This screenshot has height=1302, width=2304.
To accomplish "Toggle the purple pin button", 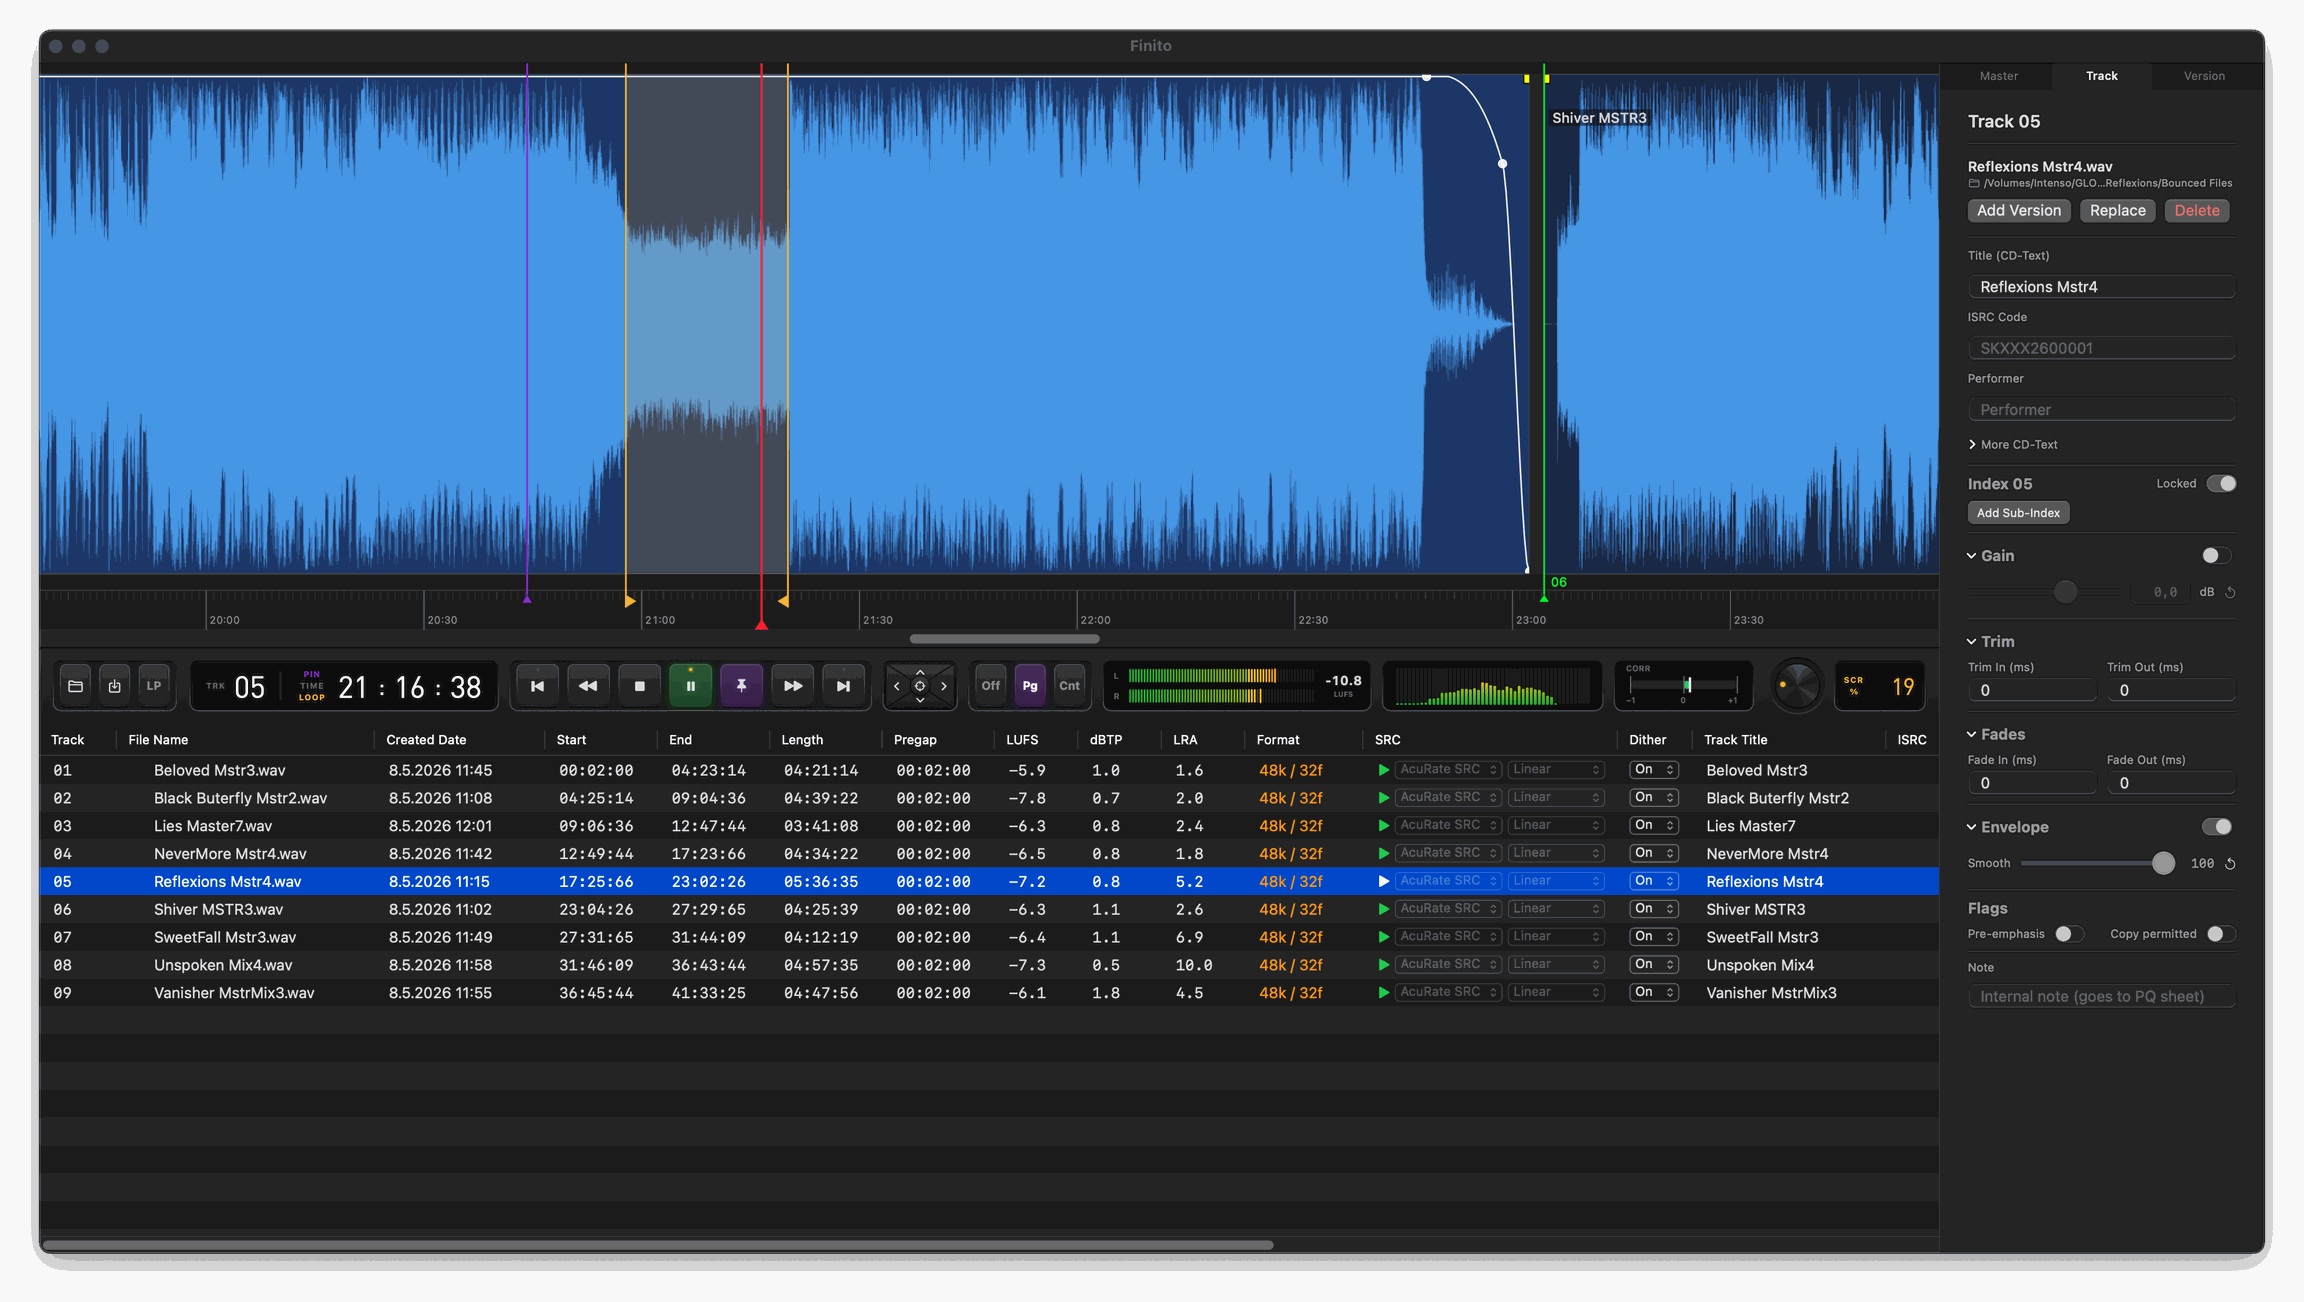I will (x=741, y=686).
